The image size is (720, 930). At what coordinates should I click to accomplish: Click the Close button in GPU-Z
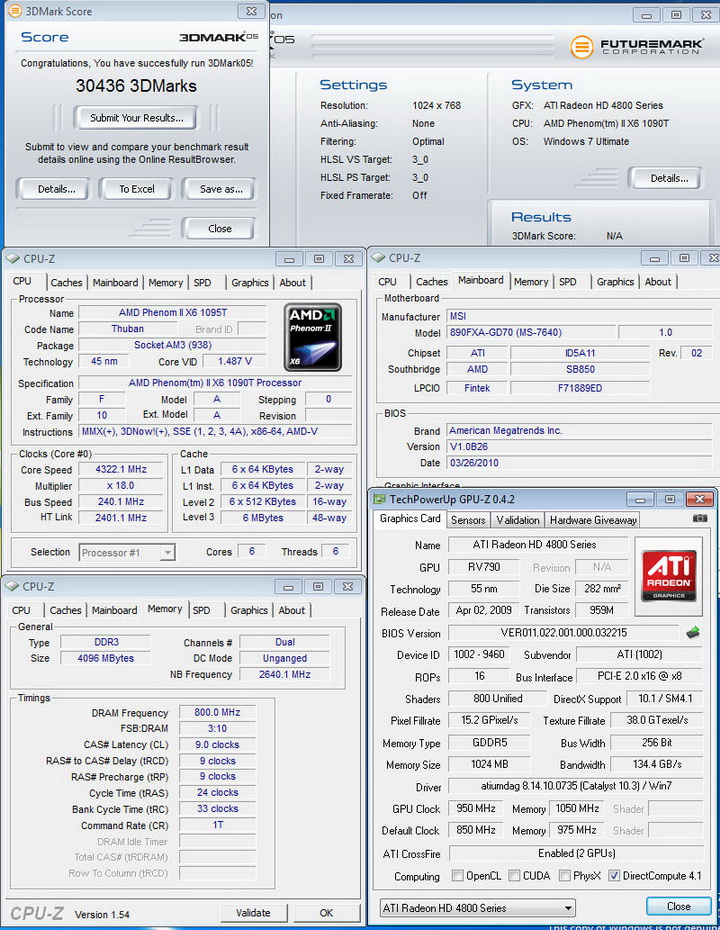coord(678,906)
